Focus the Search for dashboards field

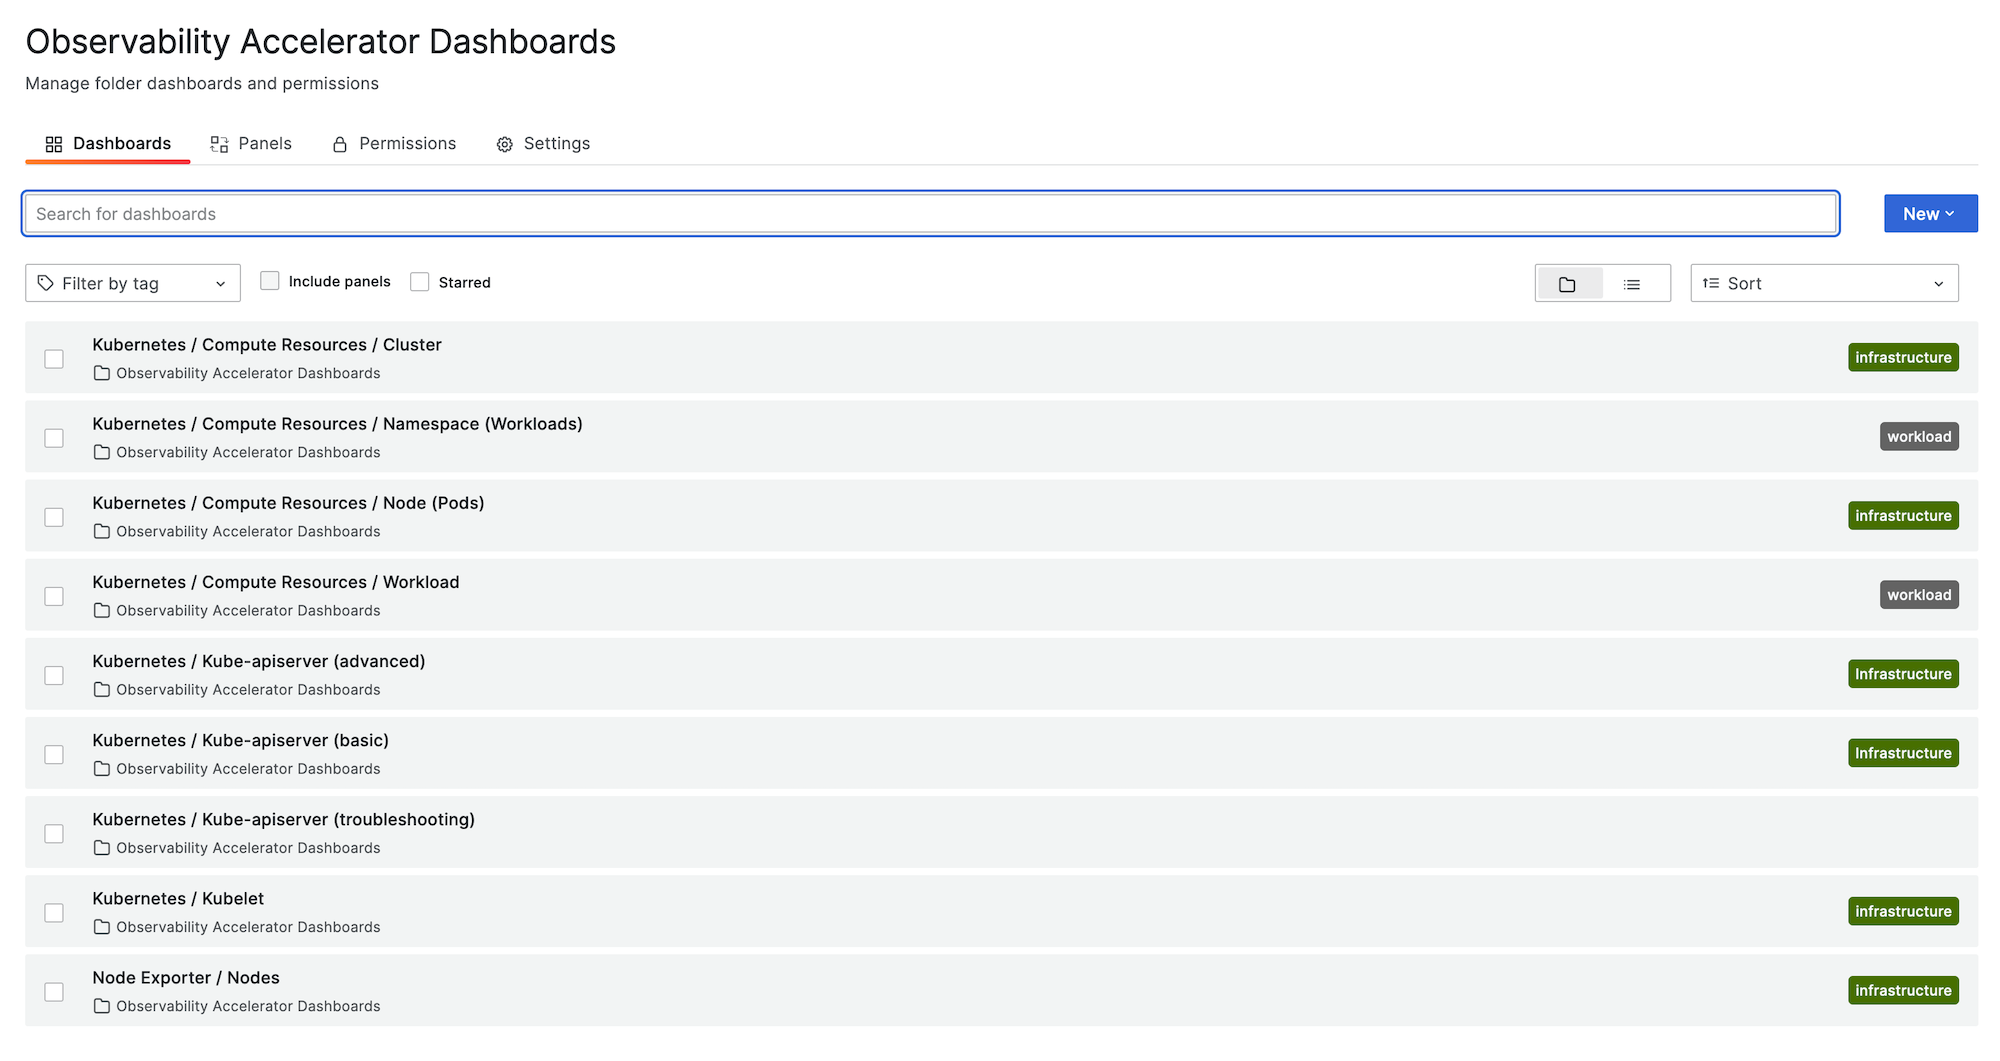coord(930,214)
